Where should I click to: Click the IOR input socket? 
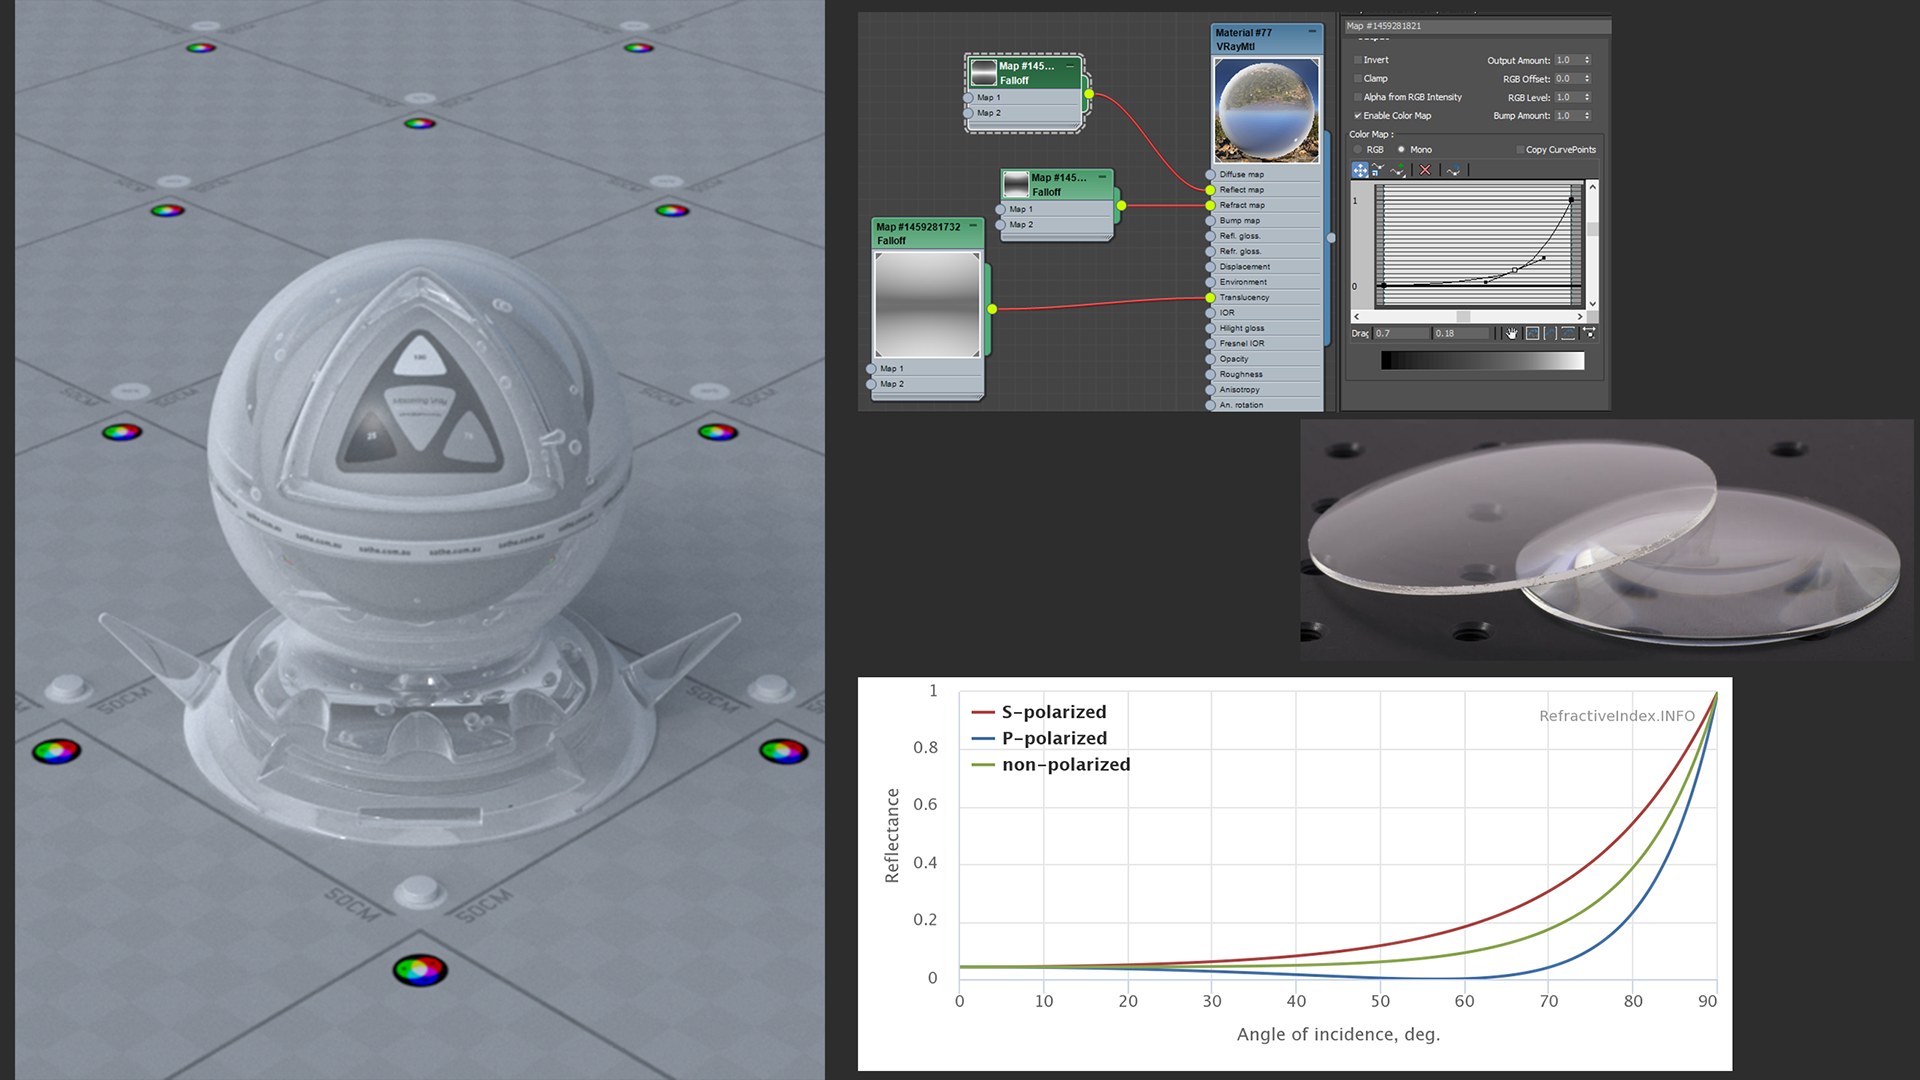pos(1210,313)
